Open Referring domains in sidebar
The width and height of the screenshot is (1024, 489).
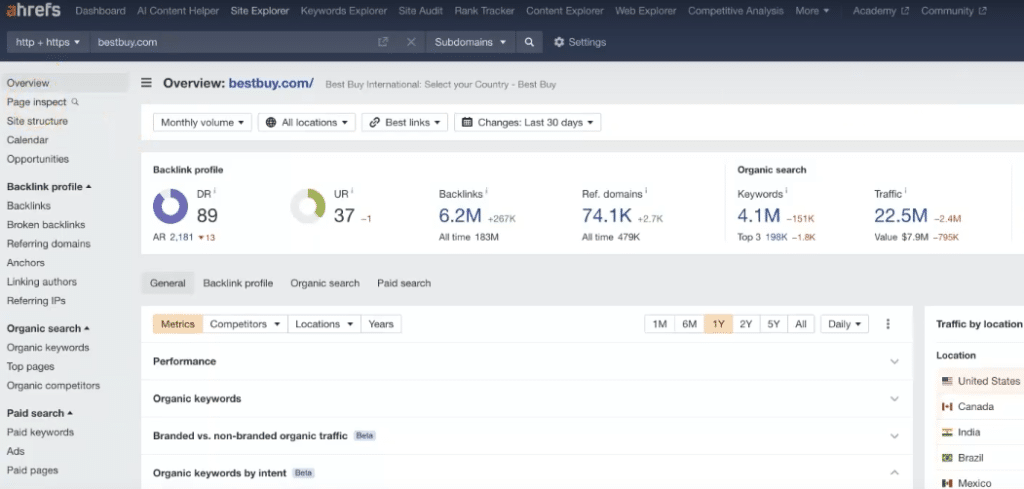tap(48, 244)
